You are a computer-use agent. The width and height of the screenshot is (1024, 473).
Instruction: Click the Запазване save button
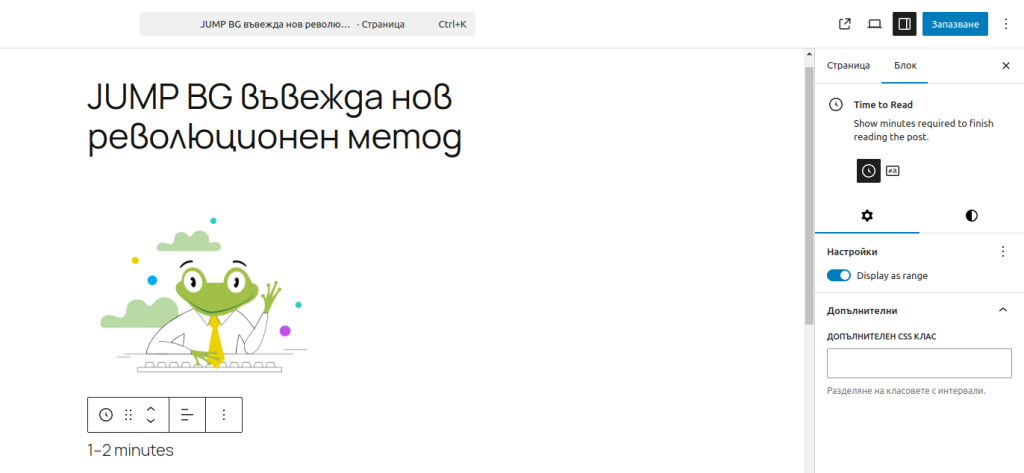(954, 24)
